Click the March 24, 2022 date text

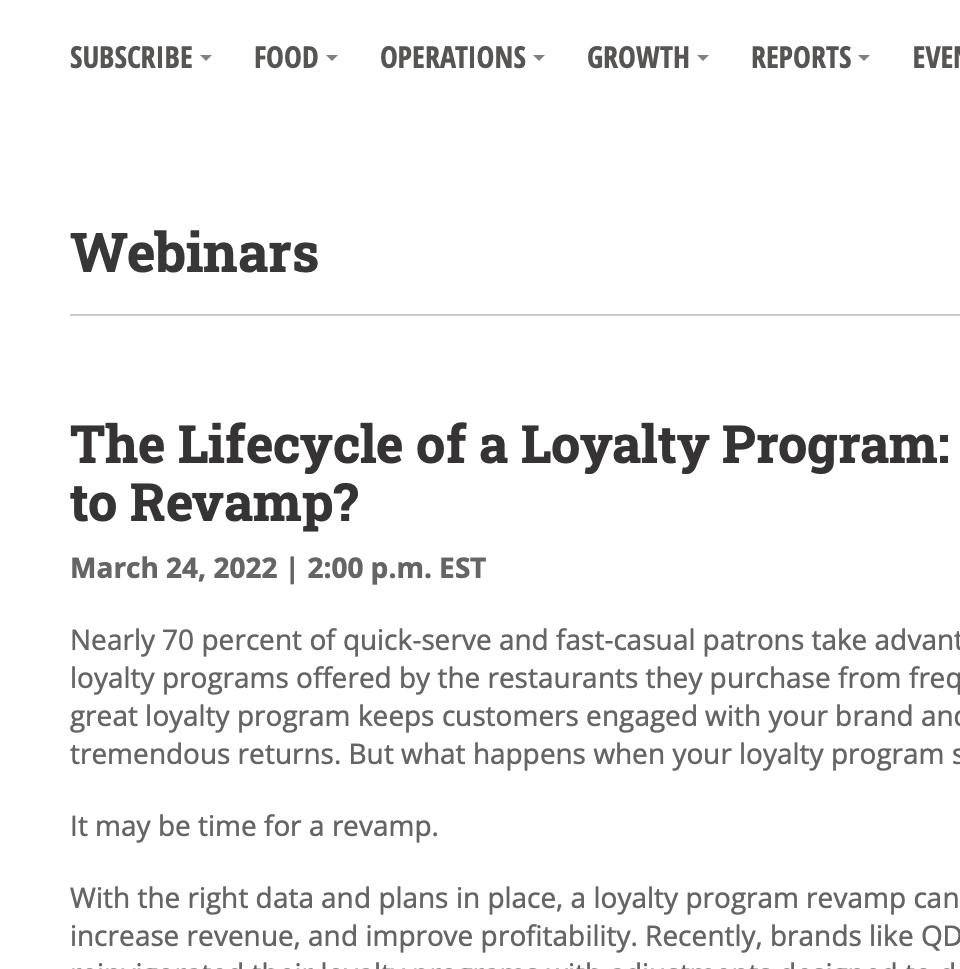(174, 568)
